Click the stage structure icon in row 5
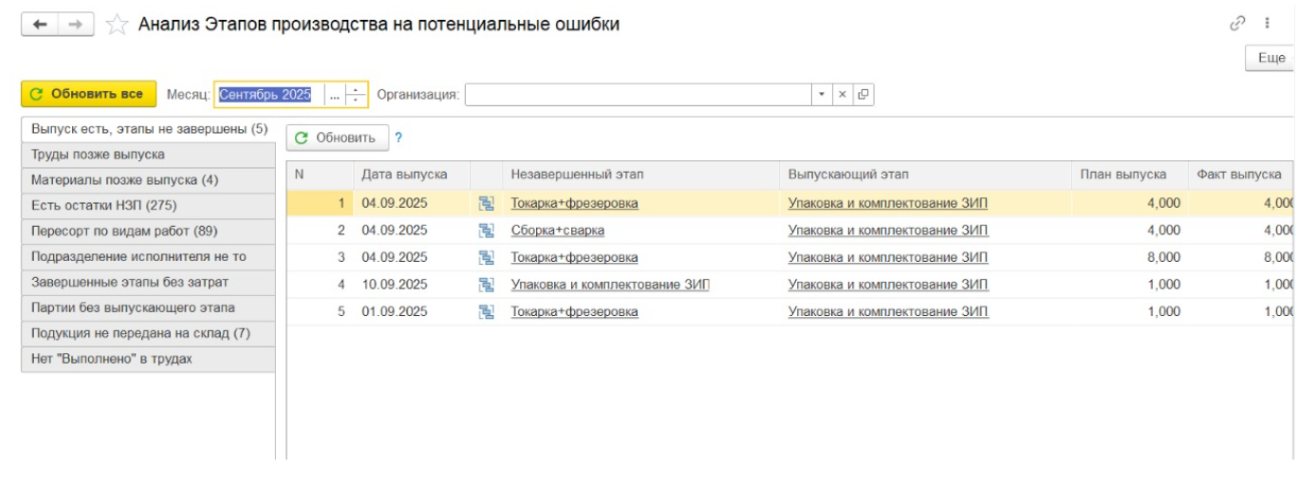The width and height of the screenshot is (1308, 484). click(487, 311)
